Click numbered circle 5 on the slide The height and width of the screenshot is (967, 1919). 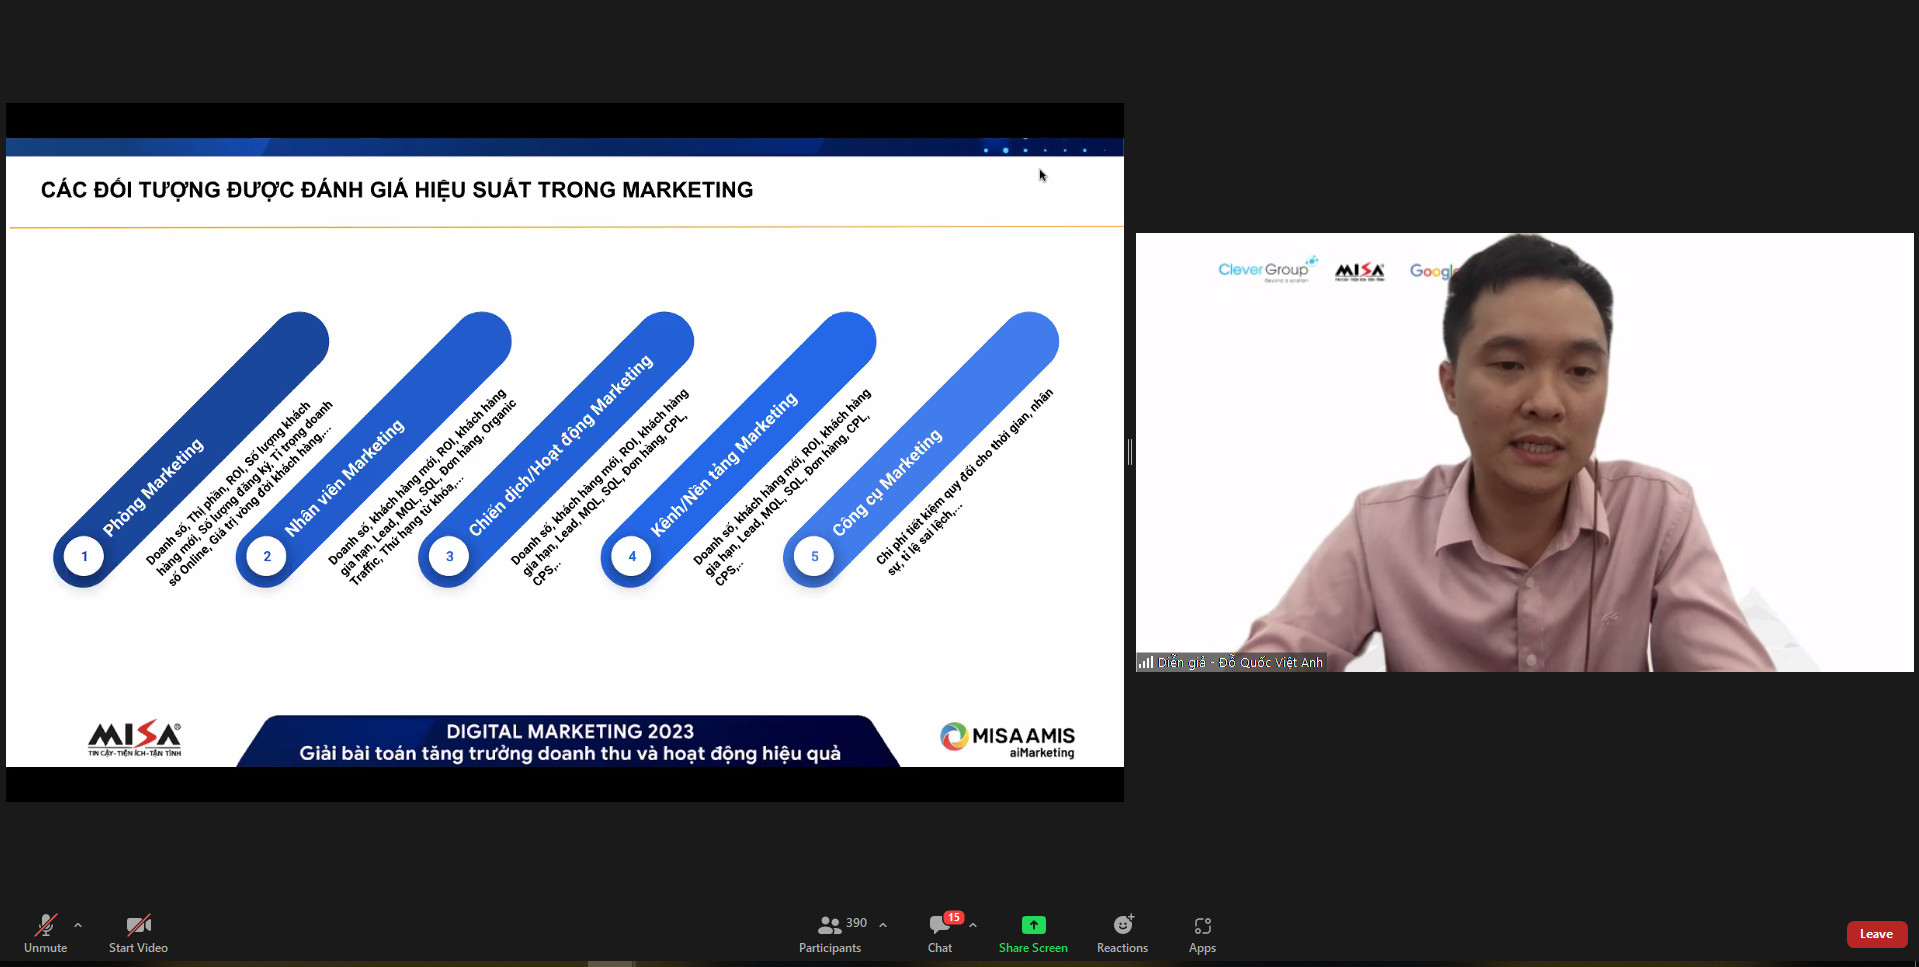tap(814, 556)
